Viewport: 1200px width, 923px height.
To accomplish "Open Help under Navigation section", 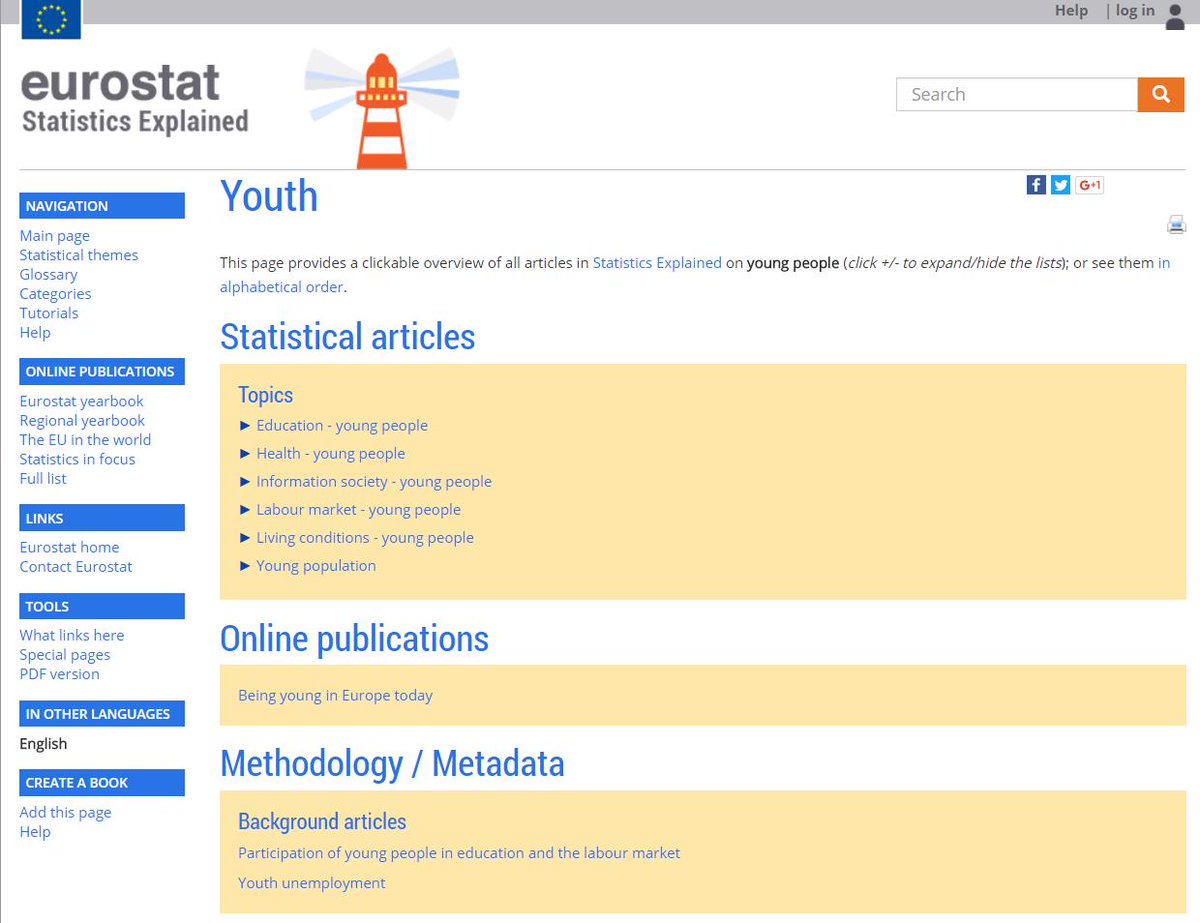I will [35, 332].
